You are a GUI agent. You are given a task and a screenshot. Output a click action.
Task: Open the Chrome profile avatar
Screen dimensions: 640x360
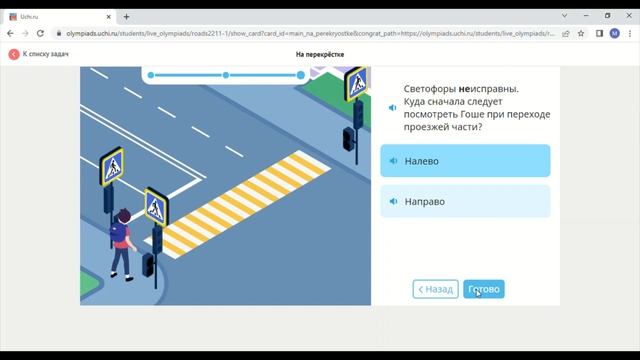(x=615, y=33)
